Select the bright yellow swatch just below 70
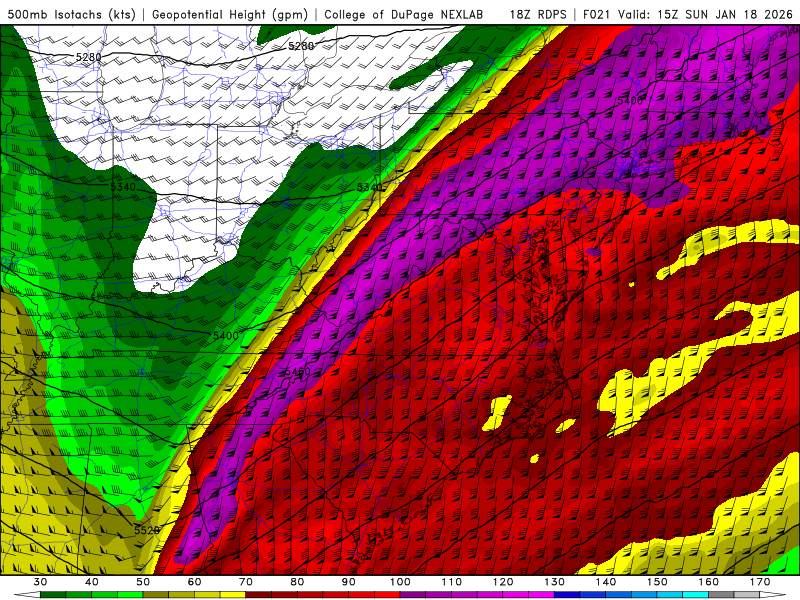This screenshot has width=800, height=600. coord(233,595)
